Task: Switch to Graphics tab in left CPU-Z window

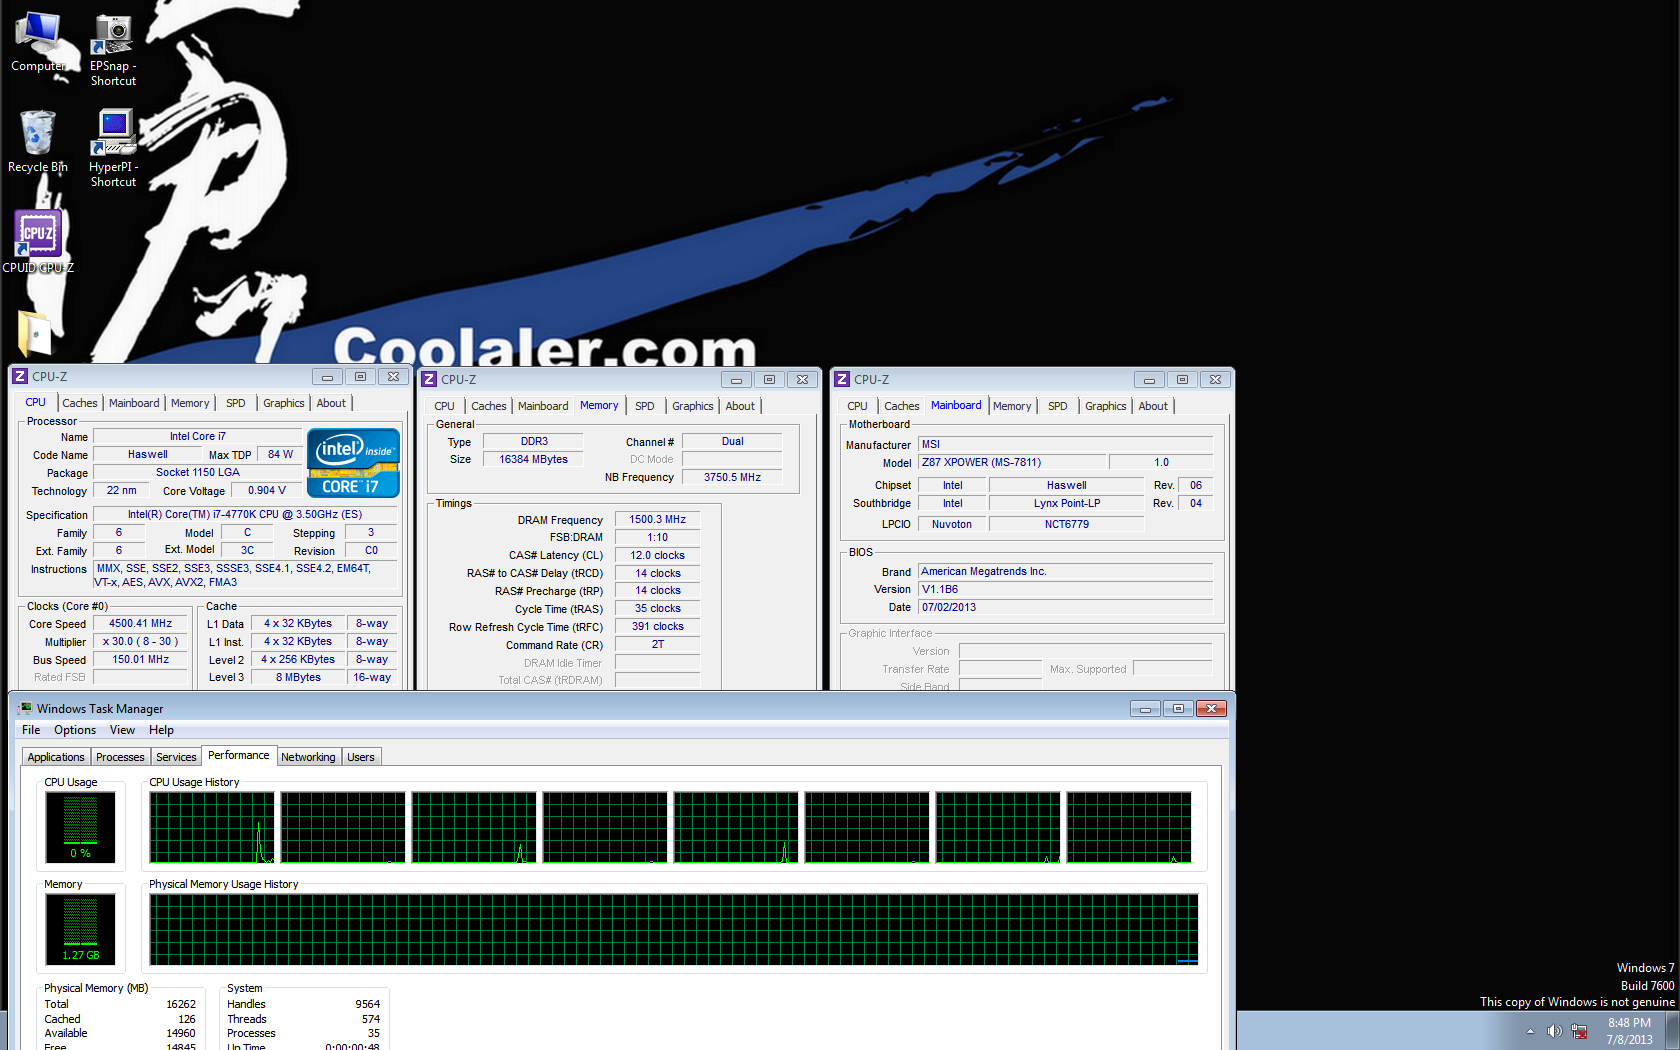Action: pos(284,404)
